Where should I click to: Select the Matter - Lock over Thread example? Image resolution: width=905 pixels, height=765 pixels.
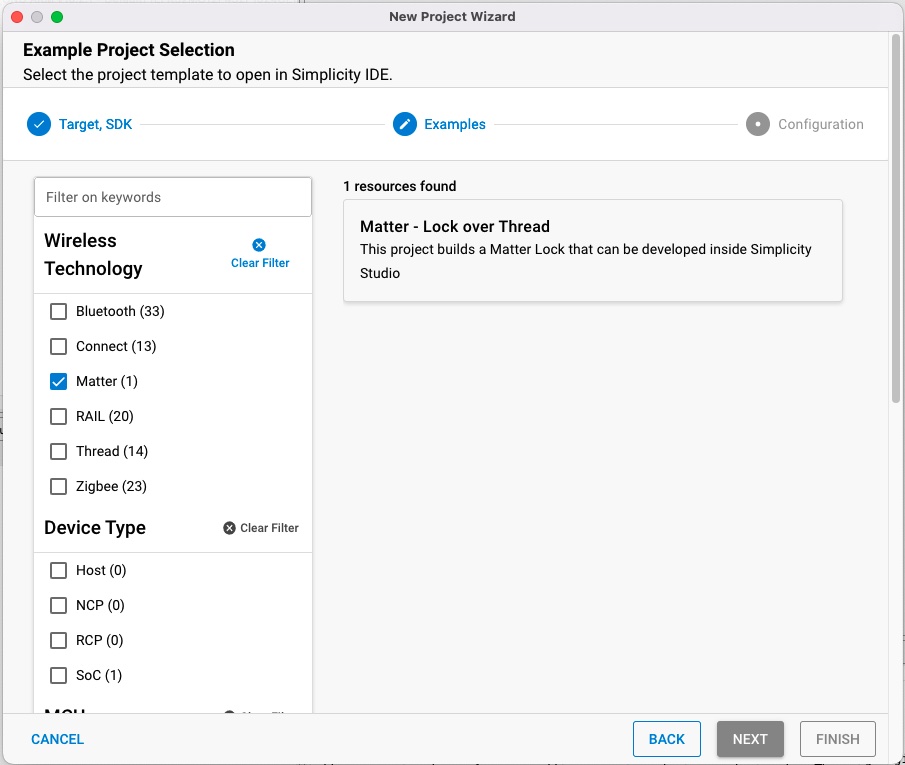coord(593,250)
